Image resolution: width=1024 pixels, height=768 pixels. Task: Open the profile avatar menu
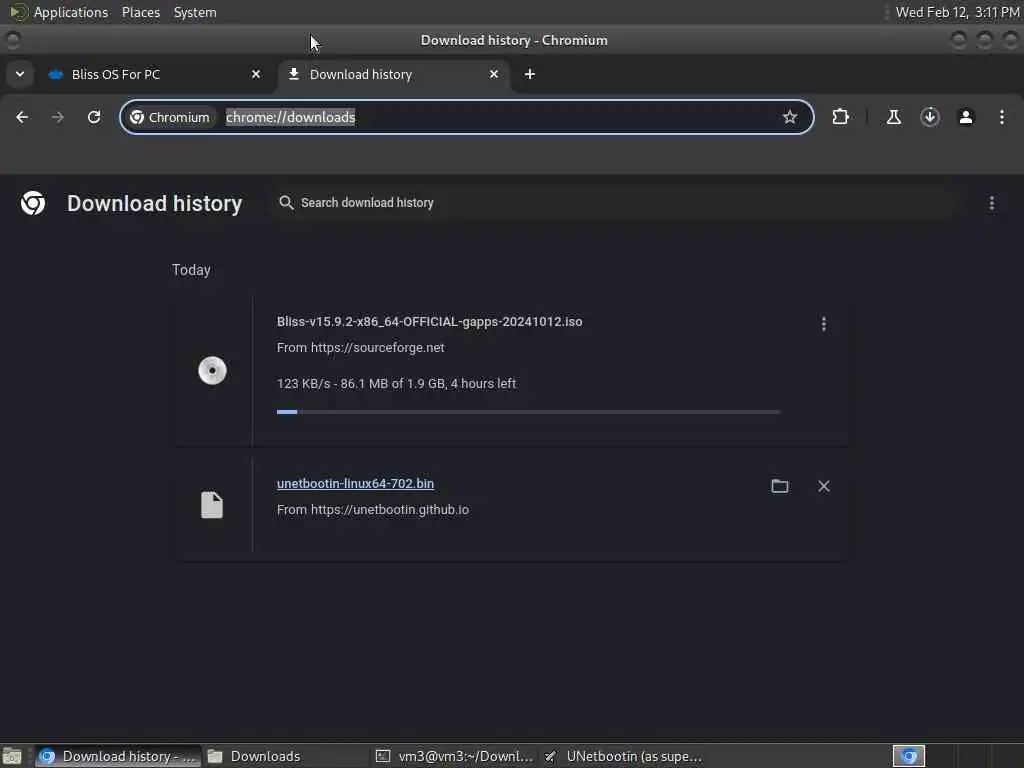click(966, 117)
